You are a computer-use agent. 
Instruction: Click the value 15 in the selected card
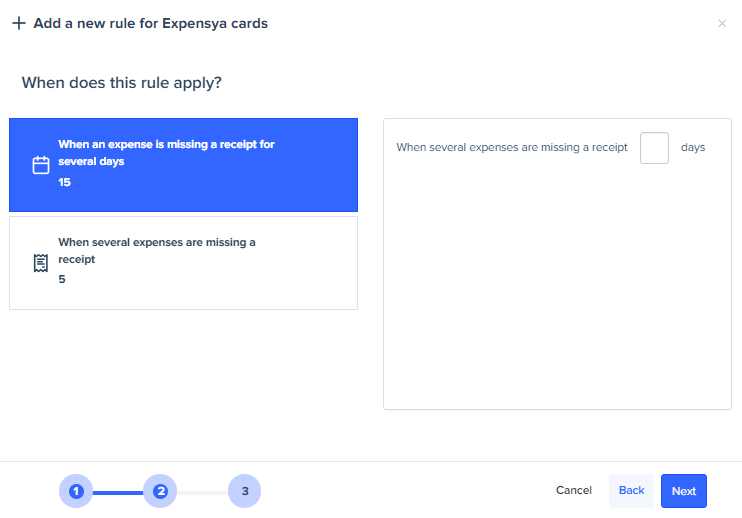(x=65, y=183)
